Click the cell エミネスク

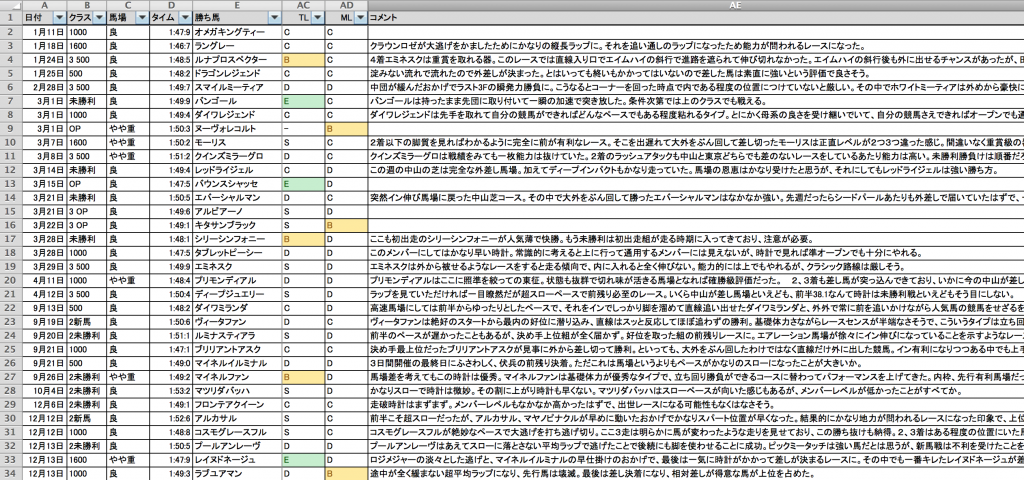point(238,266)
